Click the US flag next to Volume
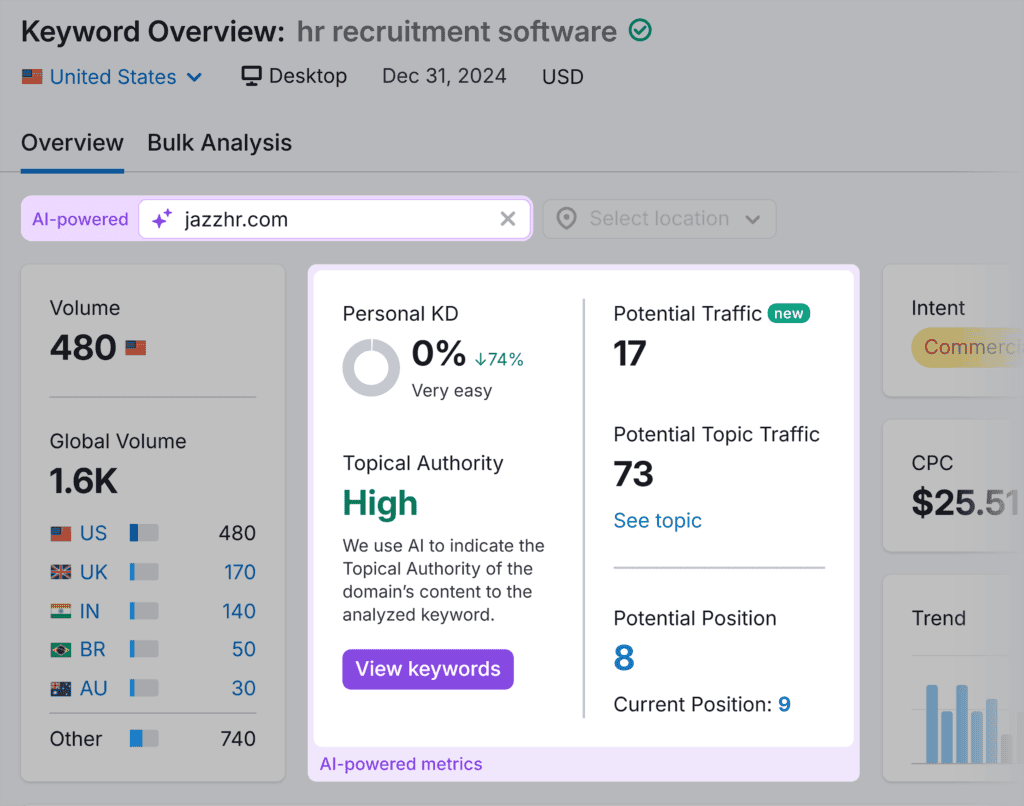The height and width of the screenshot is (806, 1024). pyautogui.click(x=136, y=348)
